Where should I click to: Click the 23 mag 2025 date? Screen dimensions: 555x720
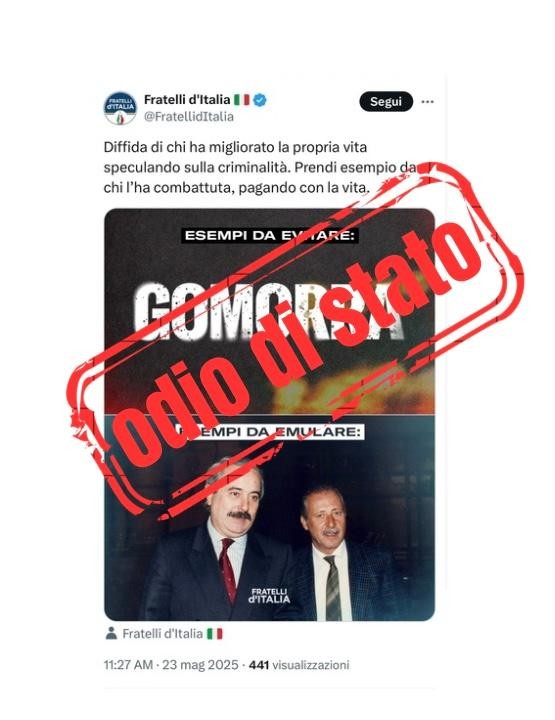[200, 665]
